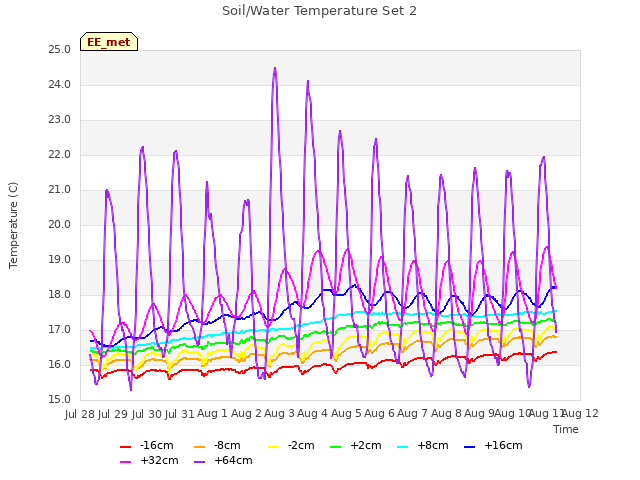Click the Aug 1 x-axis tick label

pyautogui.click(x=212, y=413)
